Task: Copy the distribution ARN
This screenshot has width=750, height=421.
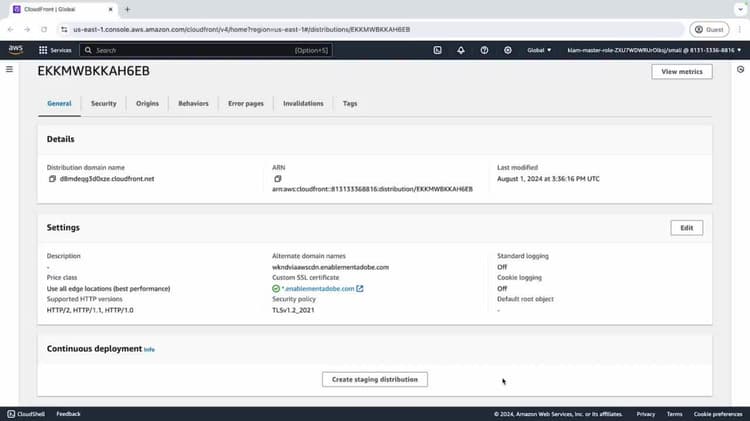Action: [x=277, y=179]
